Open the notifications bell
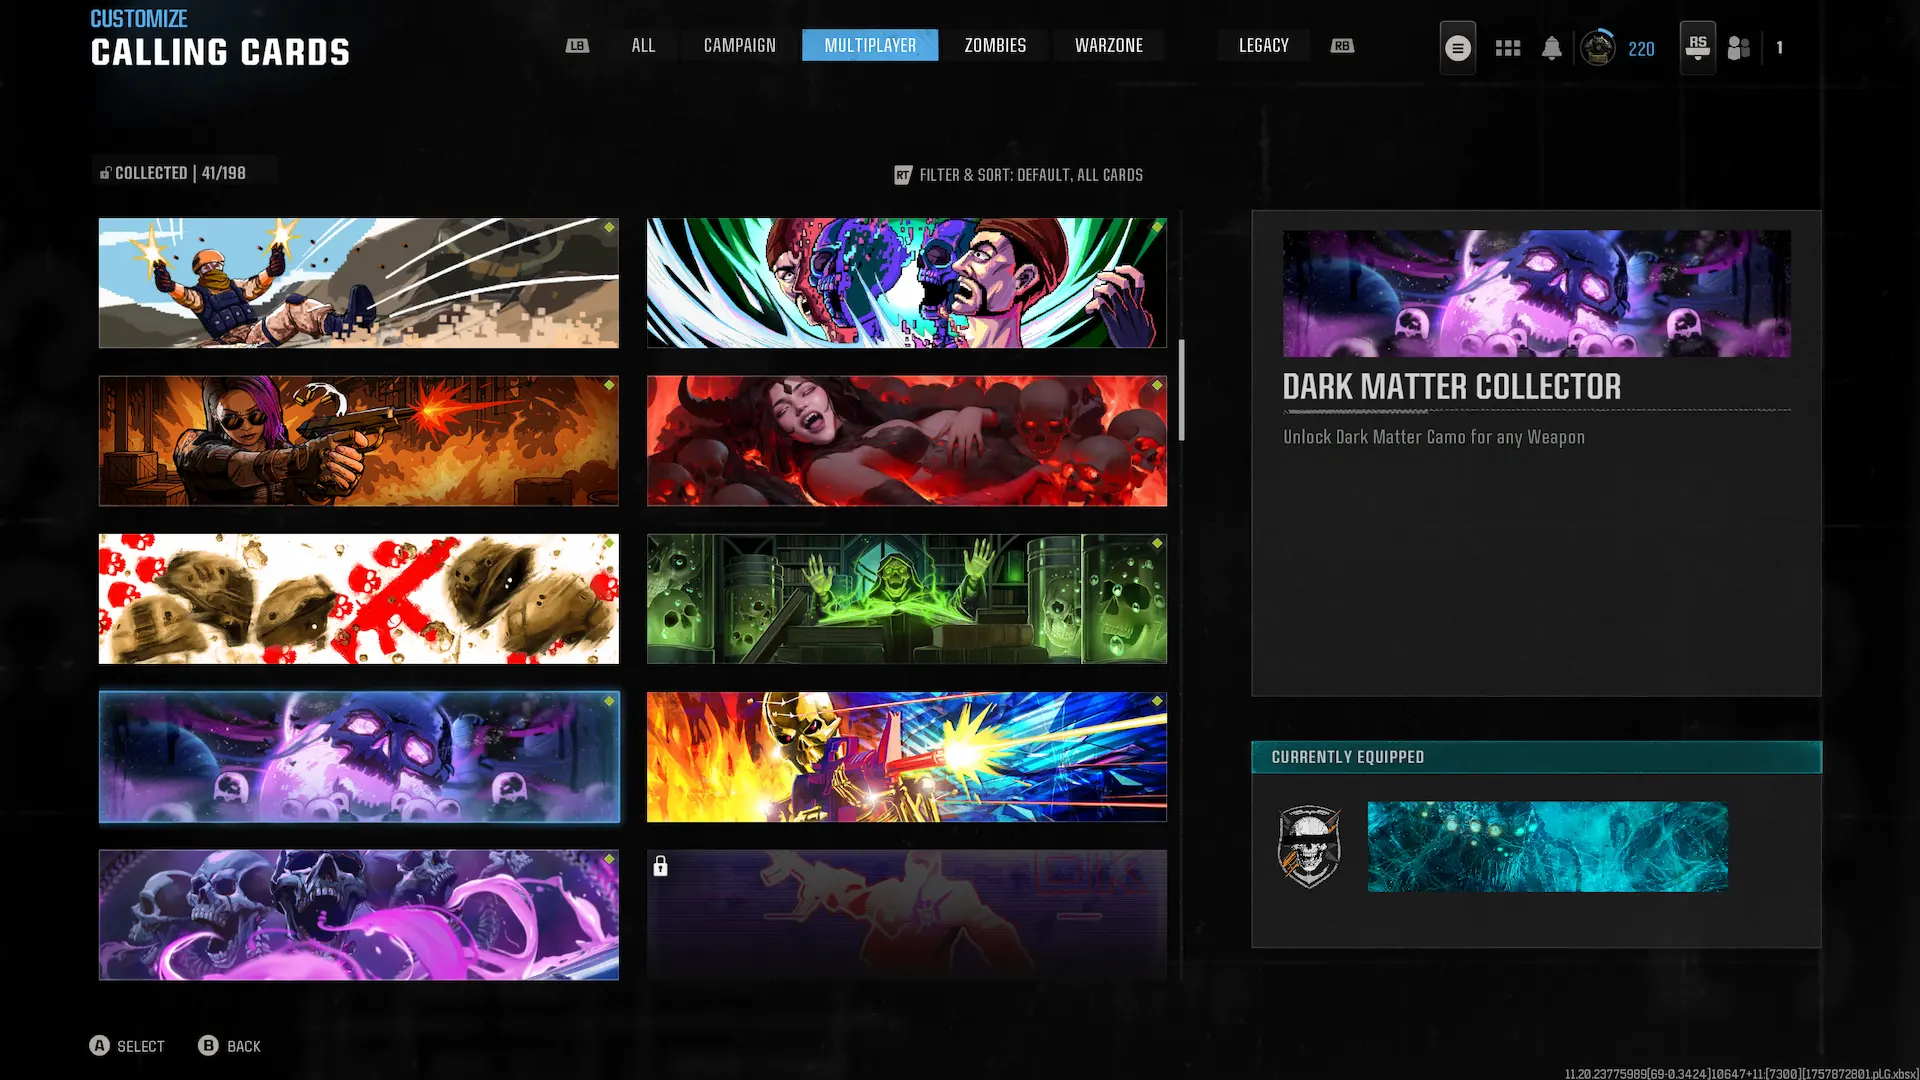 click(x=1551, y=48)
